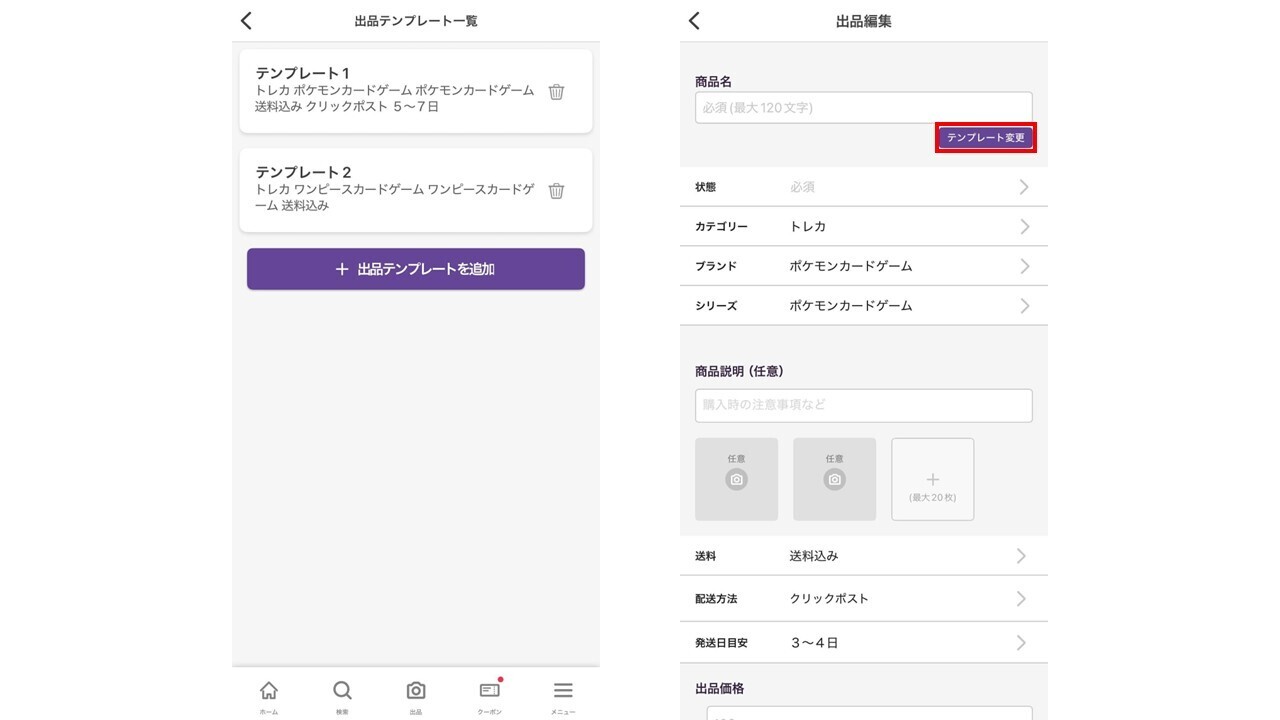Go back from 出品テンプレート一覧 screen
This screenshot has height=720, width=1280.
247,21
